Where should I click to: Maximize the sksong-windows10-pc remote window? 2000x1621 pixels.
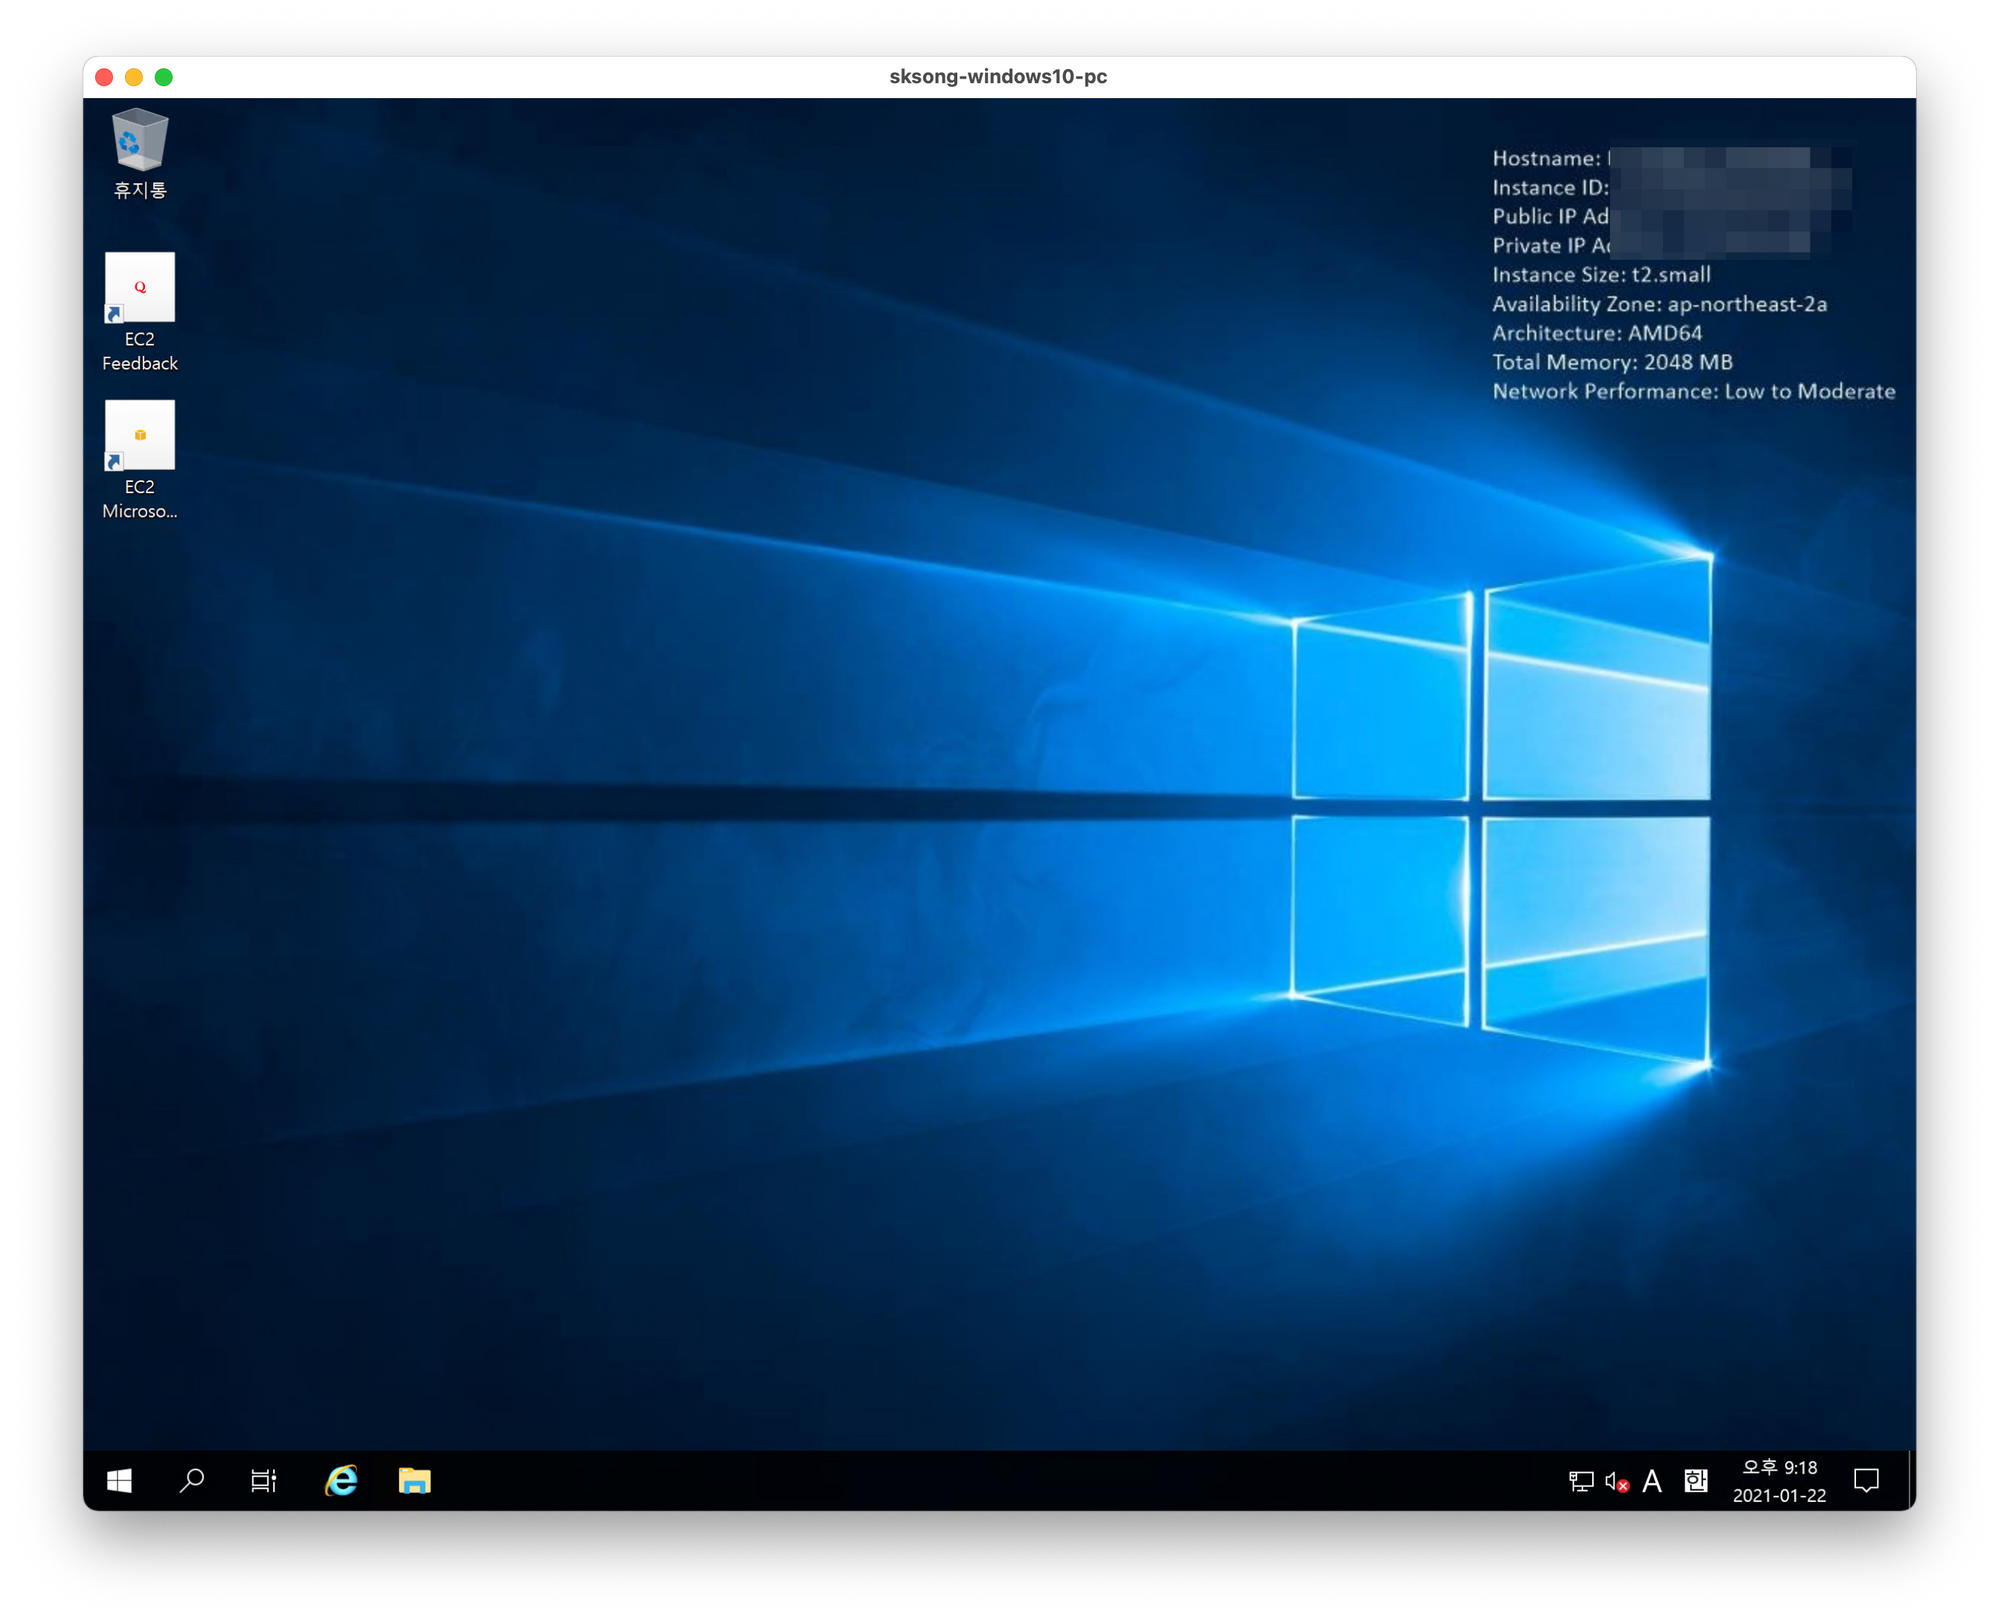[164, 77]
